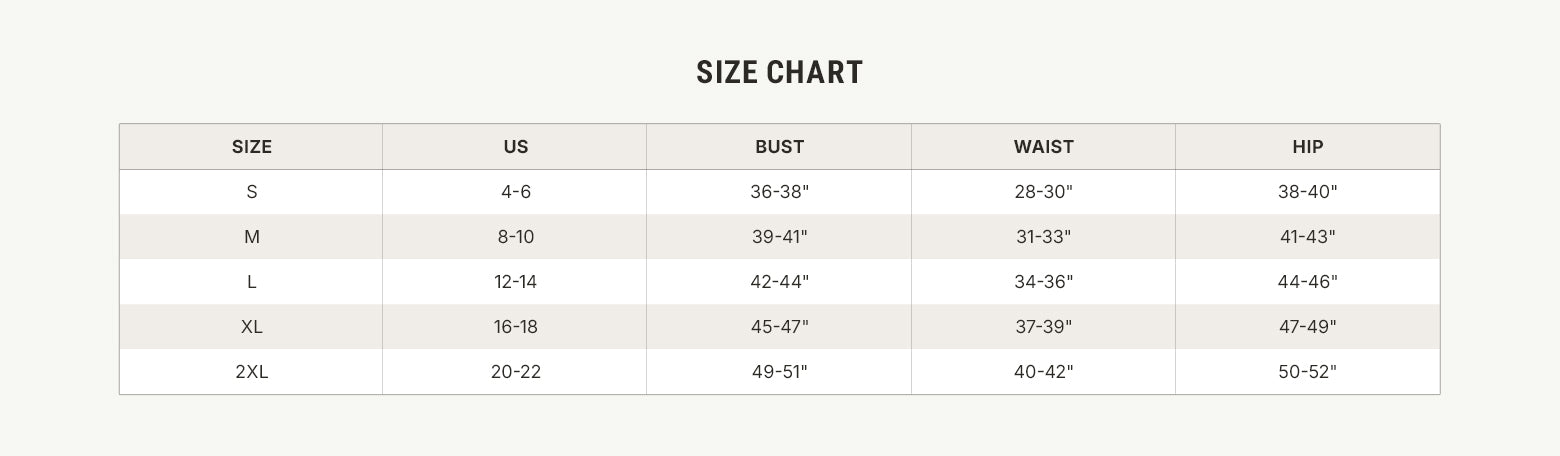1560x456 pixels.
Task: Click hip measurement 41-43" cell
Action: coord(1308,237)
